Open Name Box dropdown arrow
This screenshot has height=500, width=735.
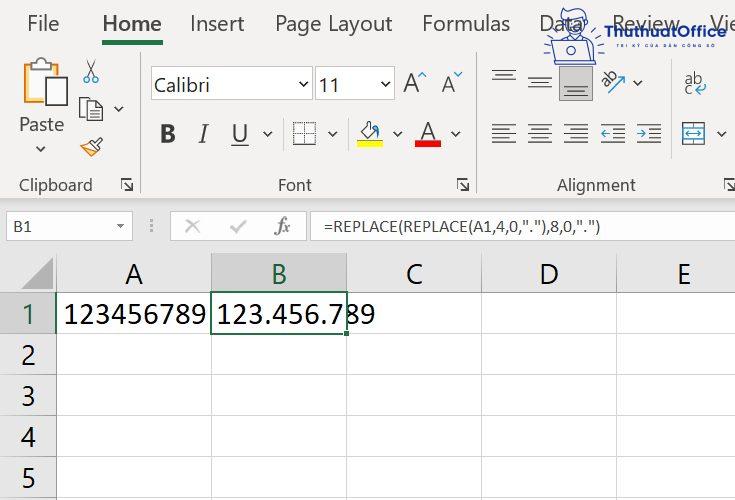point(120,226)
